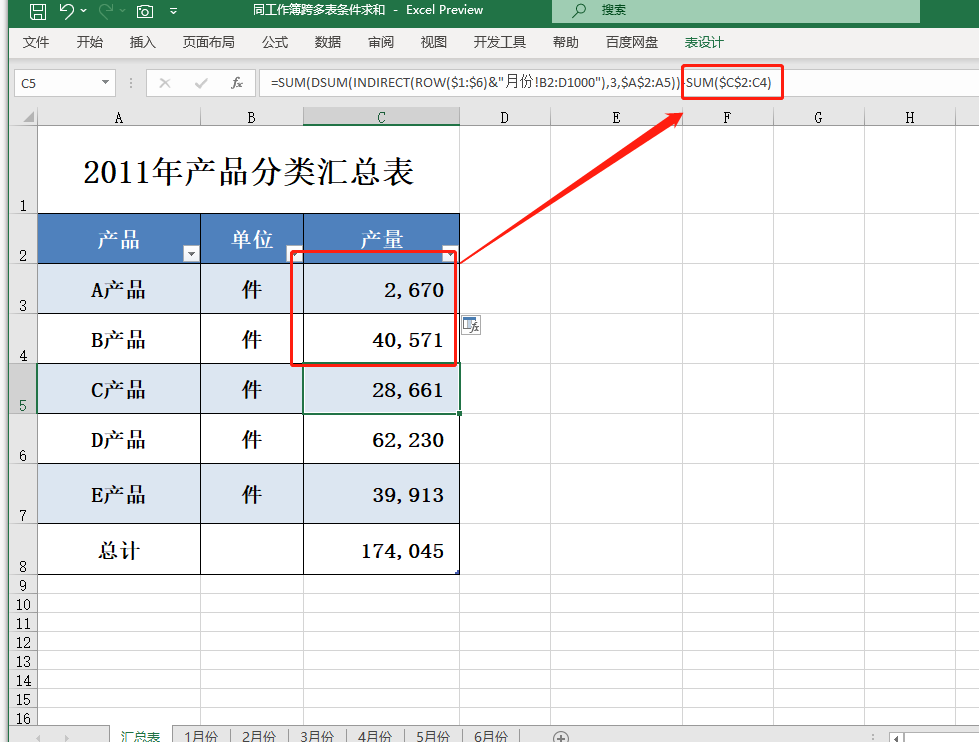Screen dimensions: 979x742
Task: Open the 帮助 tab
Action: pyautogui.click(x=566, y=42)
